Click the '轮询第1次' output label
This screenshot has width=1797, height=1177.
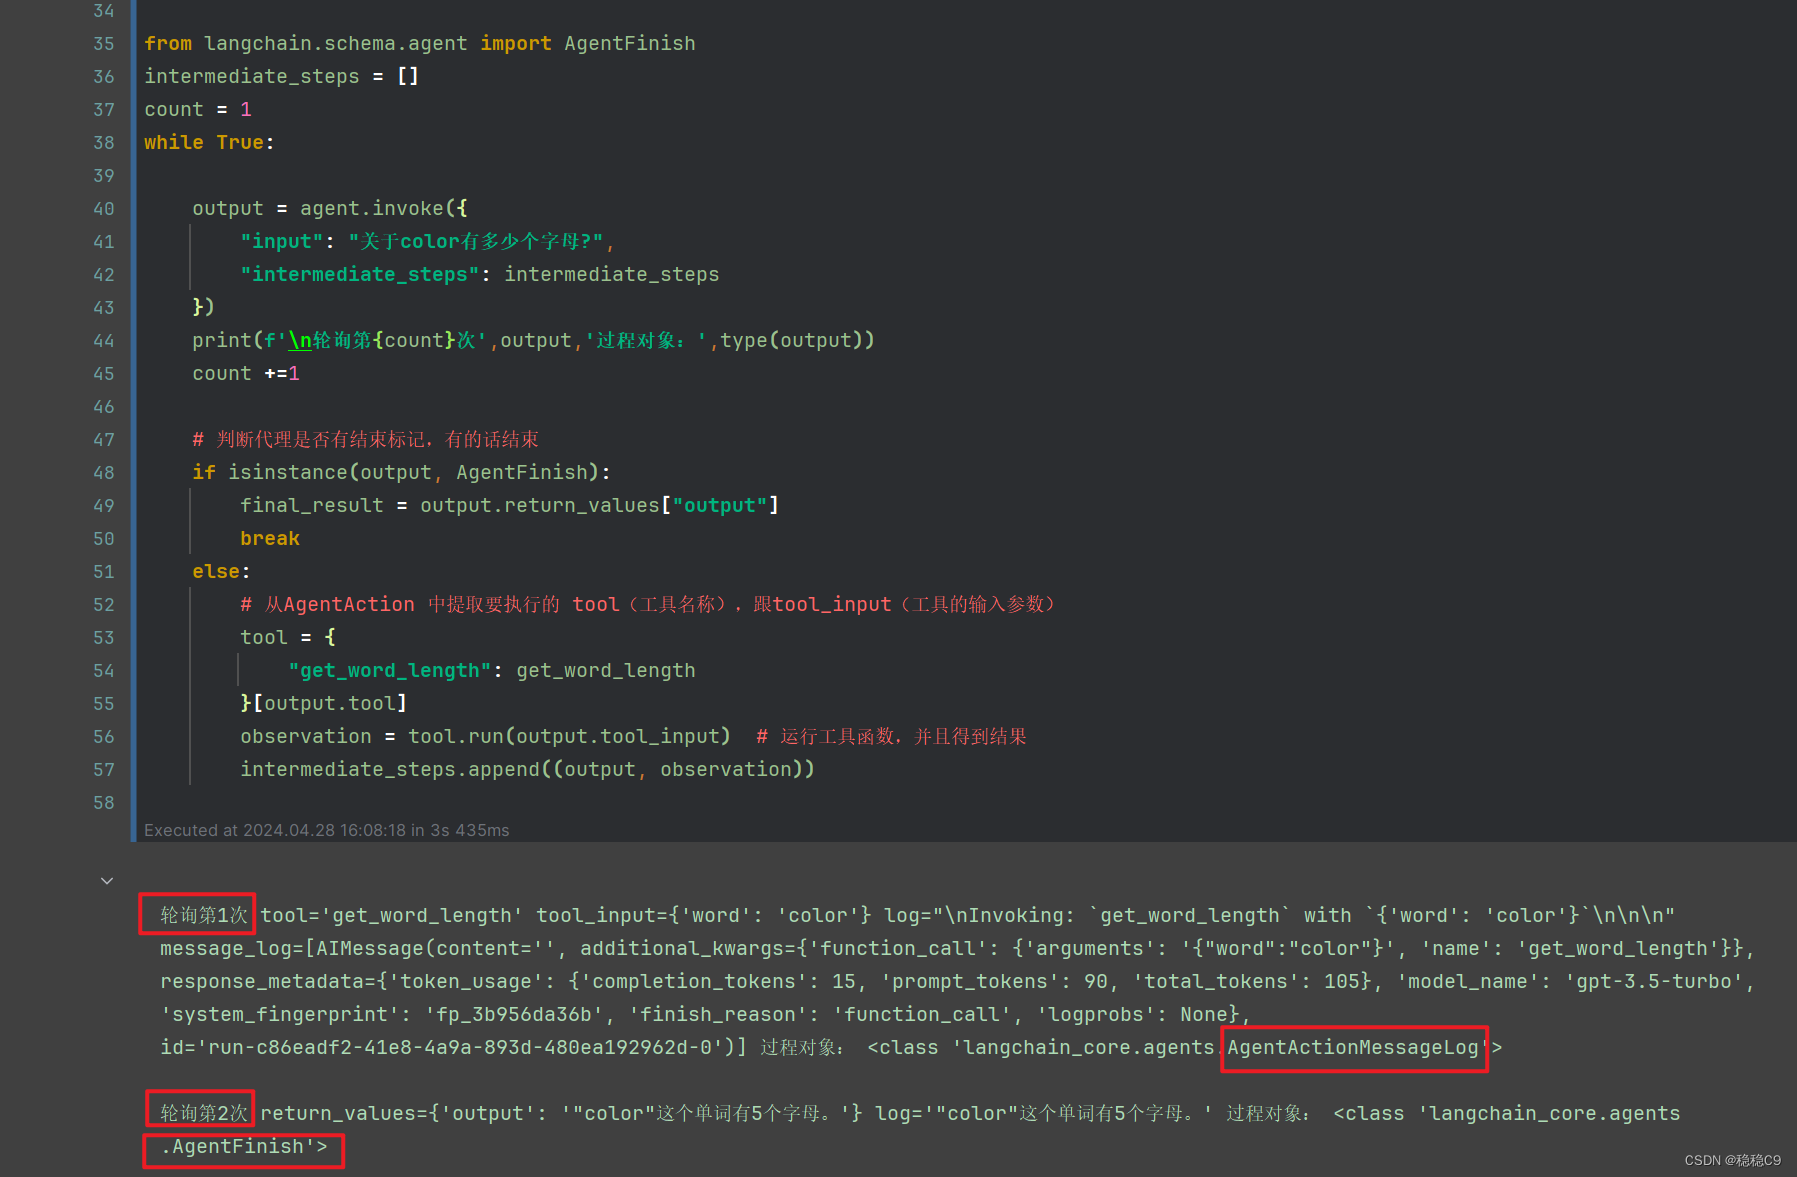coord(204,915)
